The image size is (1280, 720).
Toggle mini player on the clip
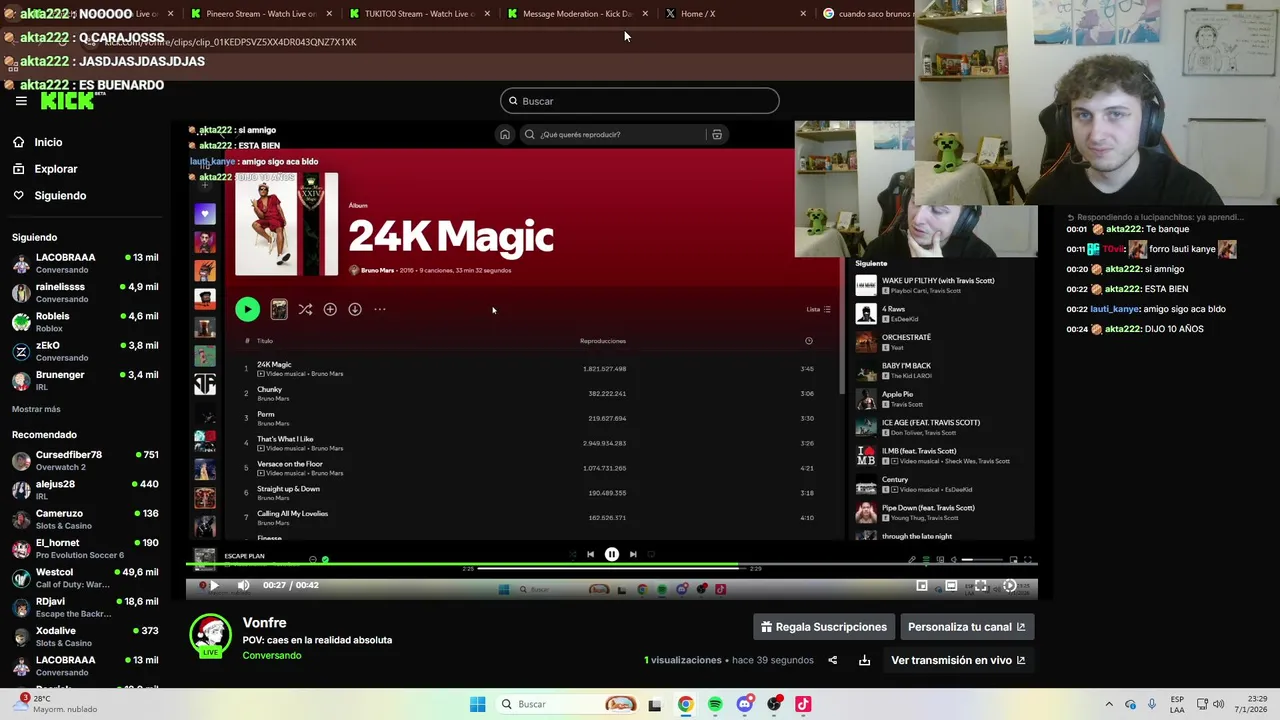pyautogui.click(x=922, y=586)
